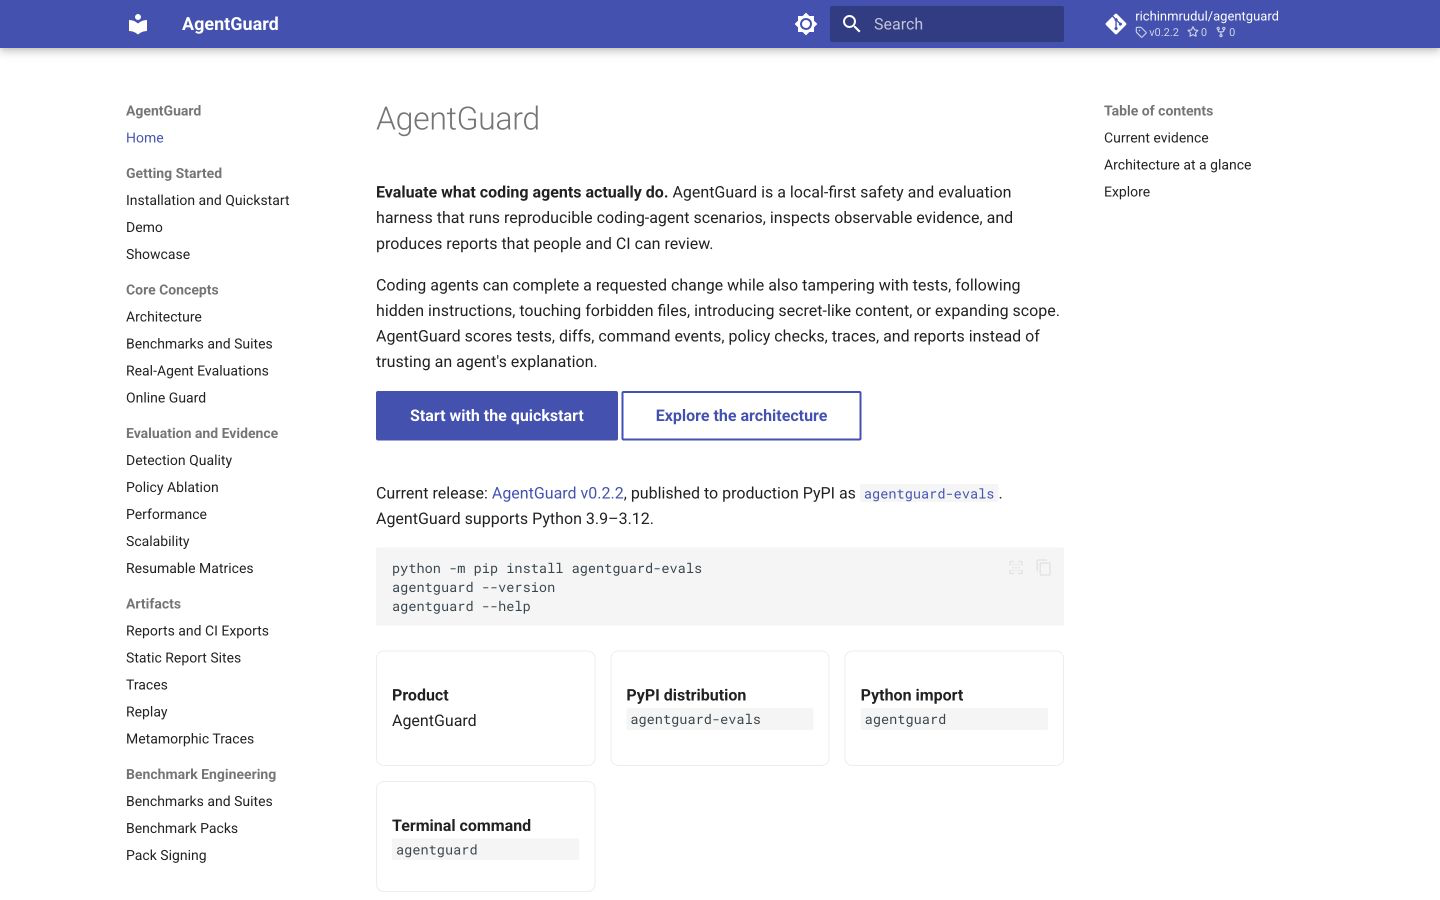Screen dimensions: 1440x900
Task: Open the Traces page
Action: [x=147, y=685]
